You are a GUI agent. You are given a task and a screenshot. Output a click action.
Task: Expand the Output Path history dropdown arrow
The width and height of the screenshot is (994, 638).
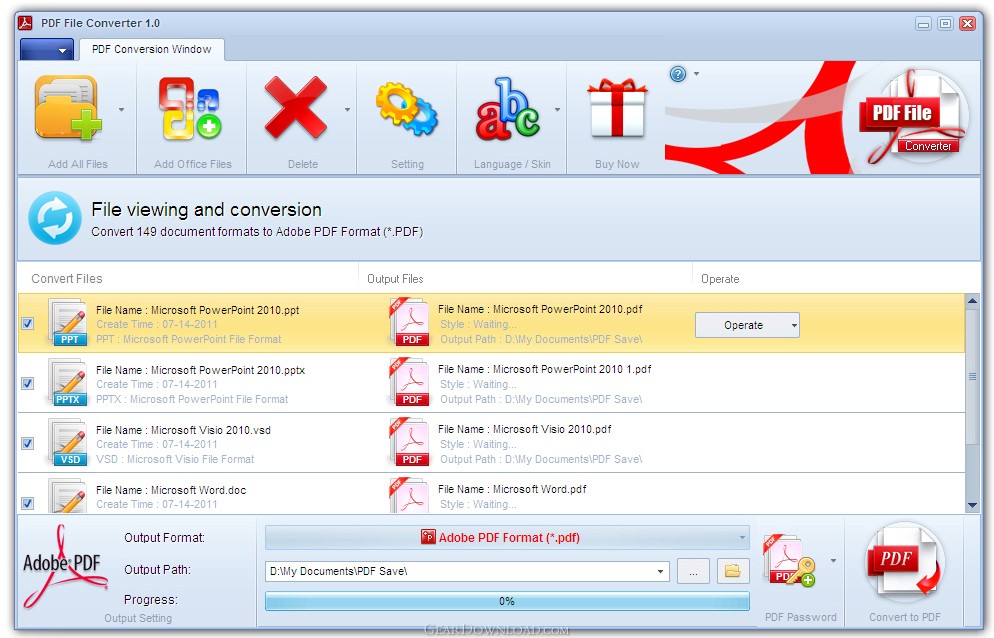coord(661,571)
